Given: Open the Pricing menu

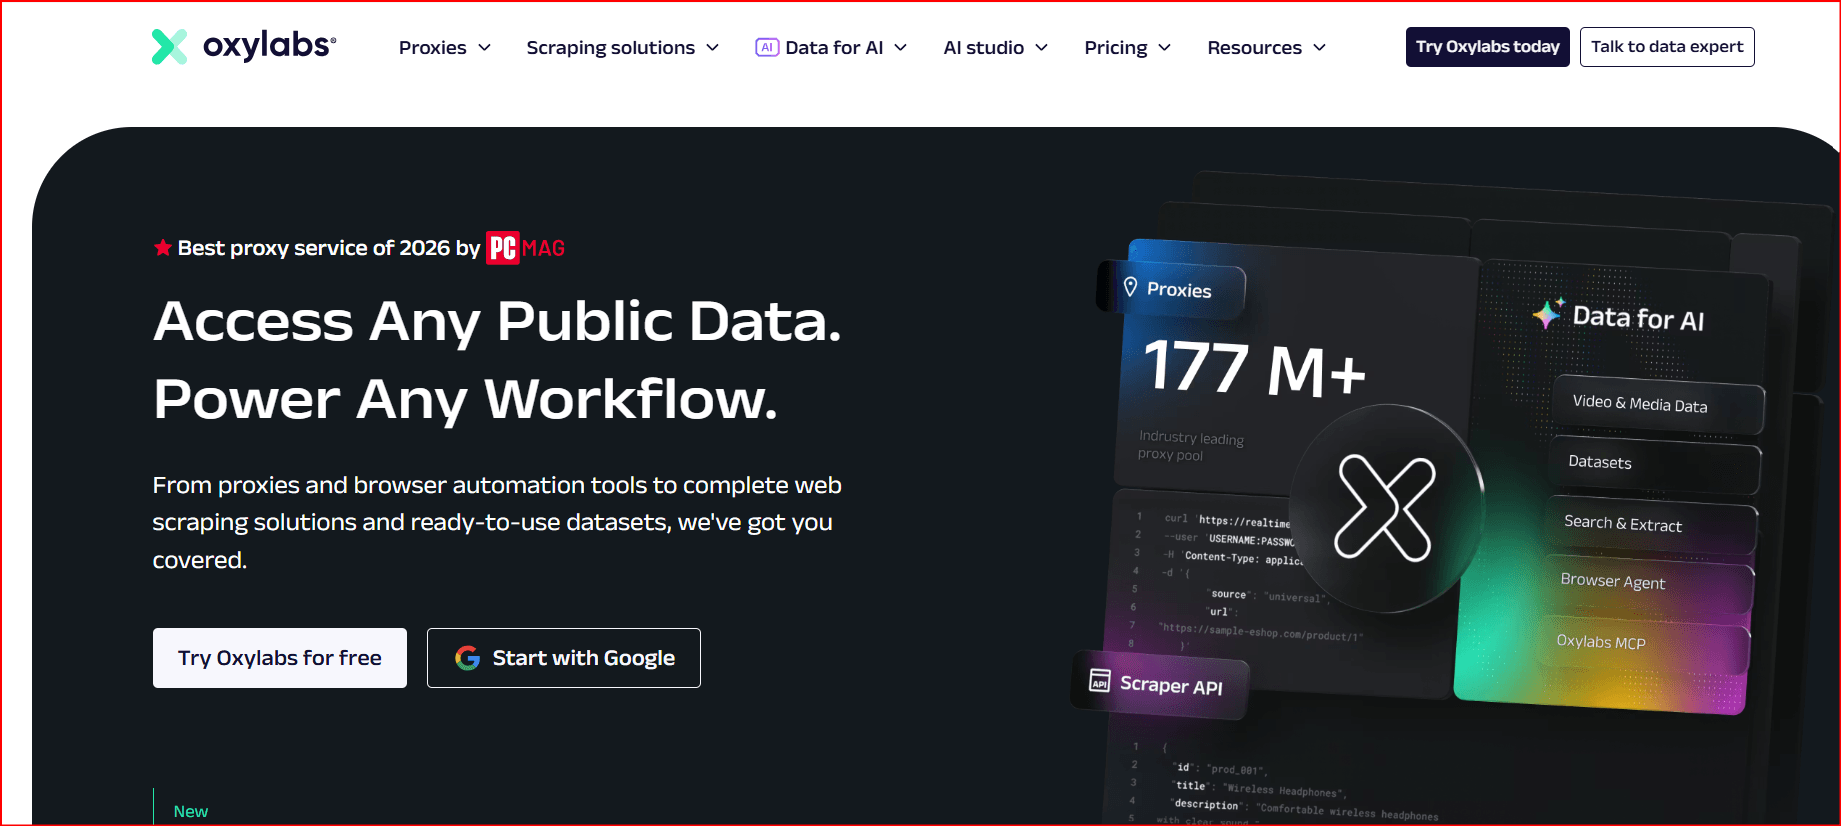Looking at the screenshot, I should coord(1127,48).
